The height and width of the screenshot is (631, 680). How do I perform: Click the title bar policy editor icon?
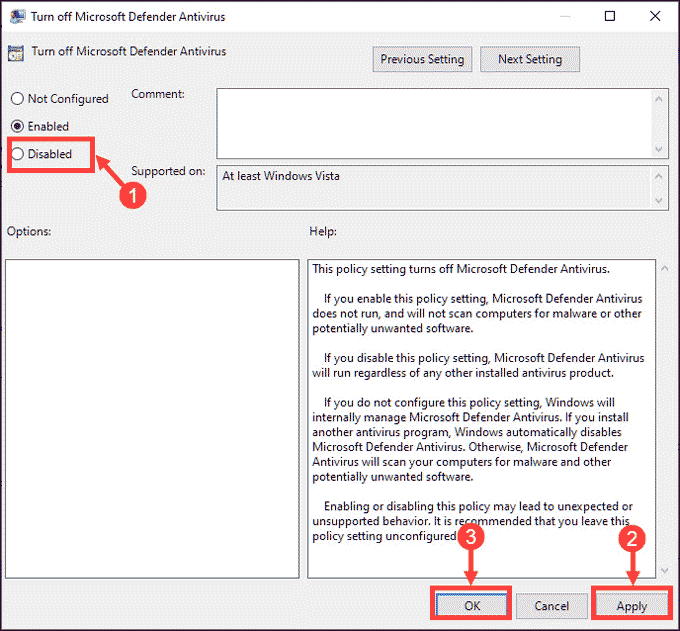tap(17, 16)
